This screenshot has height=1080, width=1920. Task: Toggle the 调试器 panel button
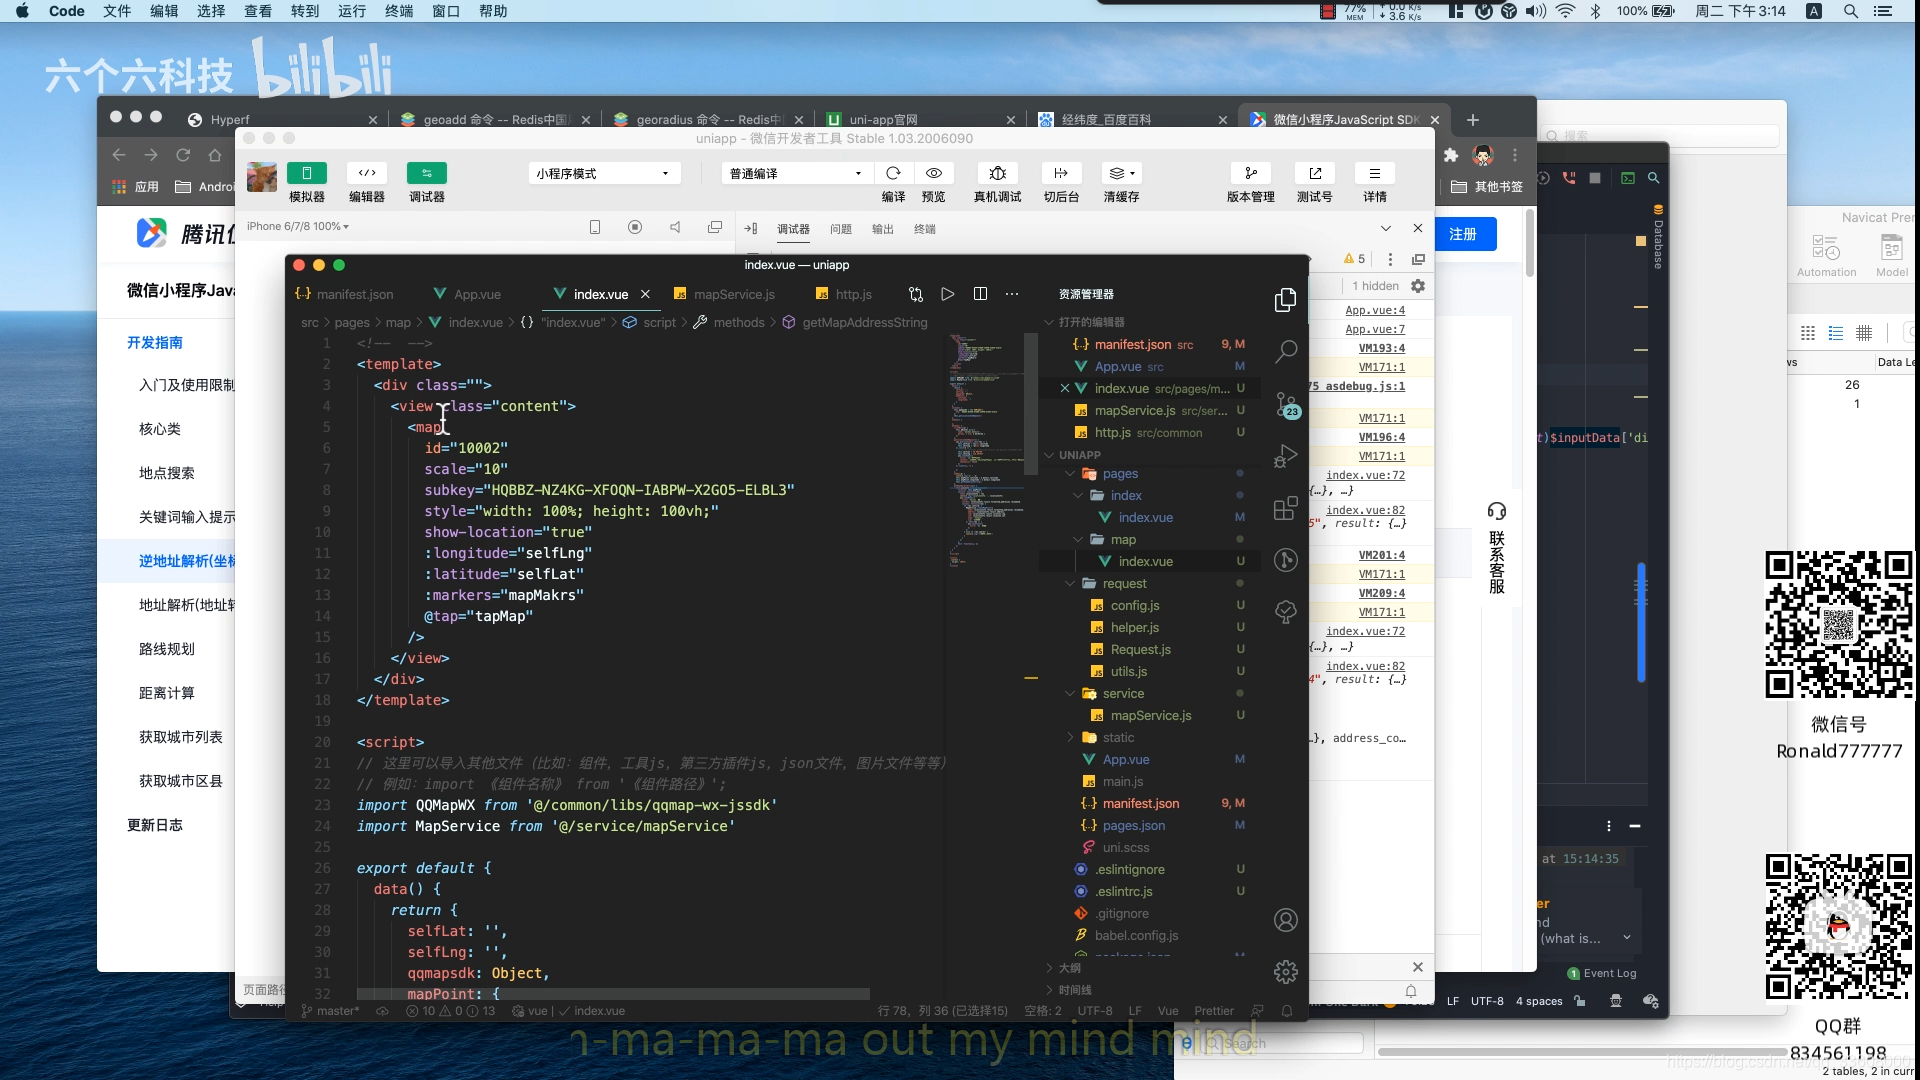(x=427, y=173)
